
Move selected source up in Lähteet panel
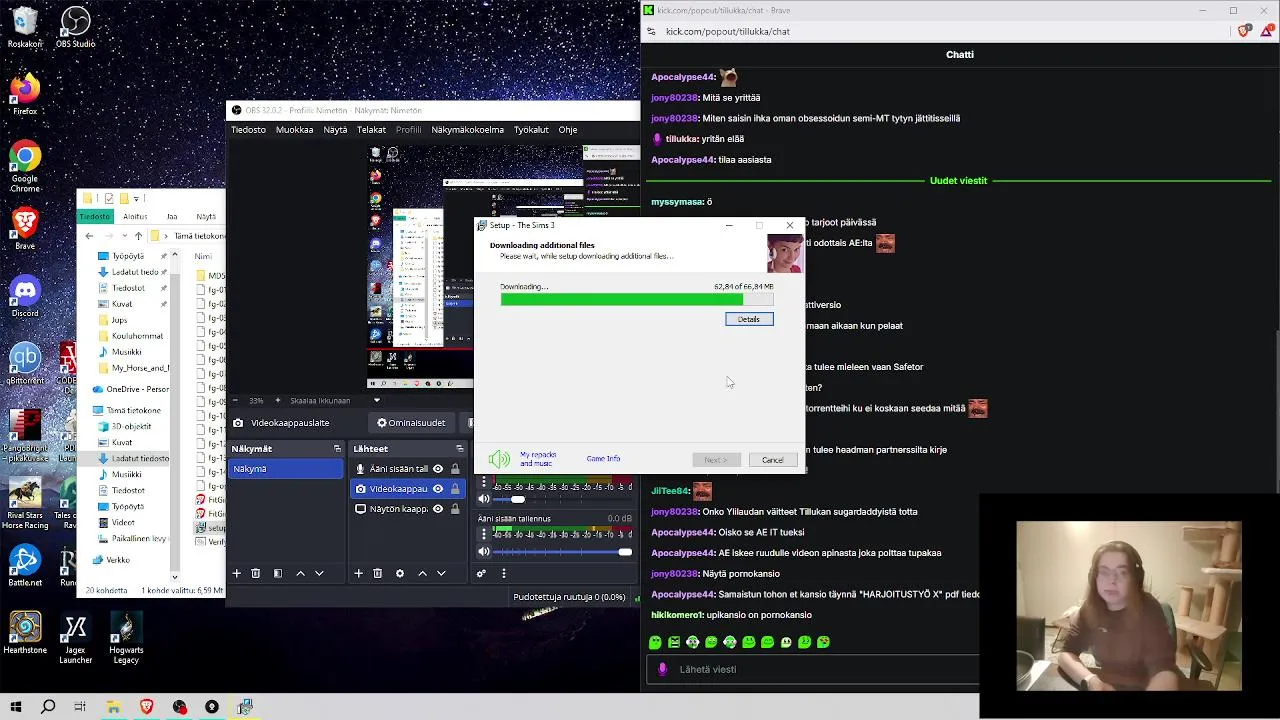(x=422, y=573)
